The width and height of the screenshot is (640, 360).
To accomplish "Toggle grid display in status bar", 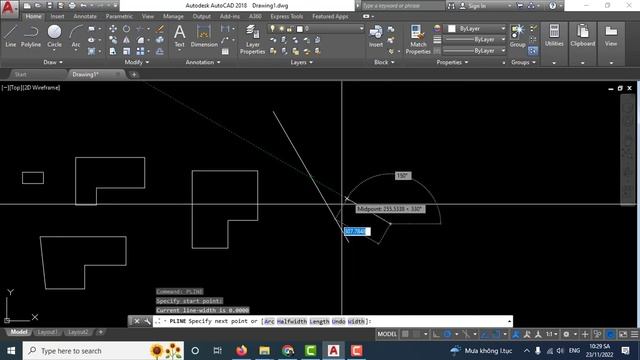I will pos(405,334).
